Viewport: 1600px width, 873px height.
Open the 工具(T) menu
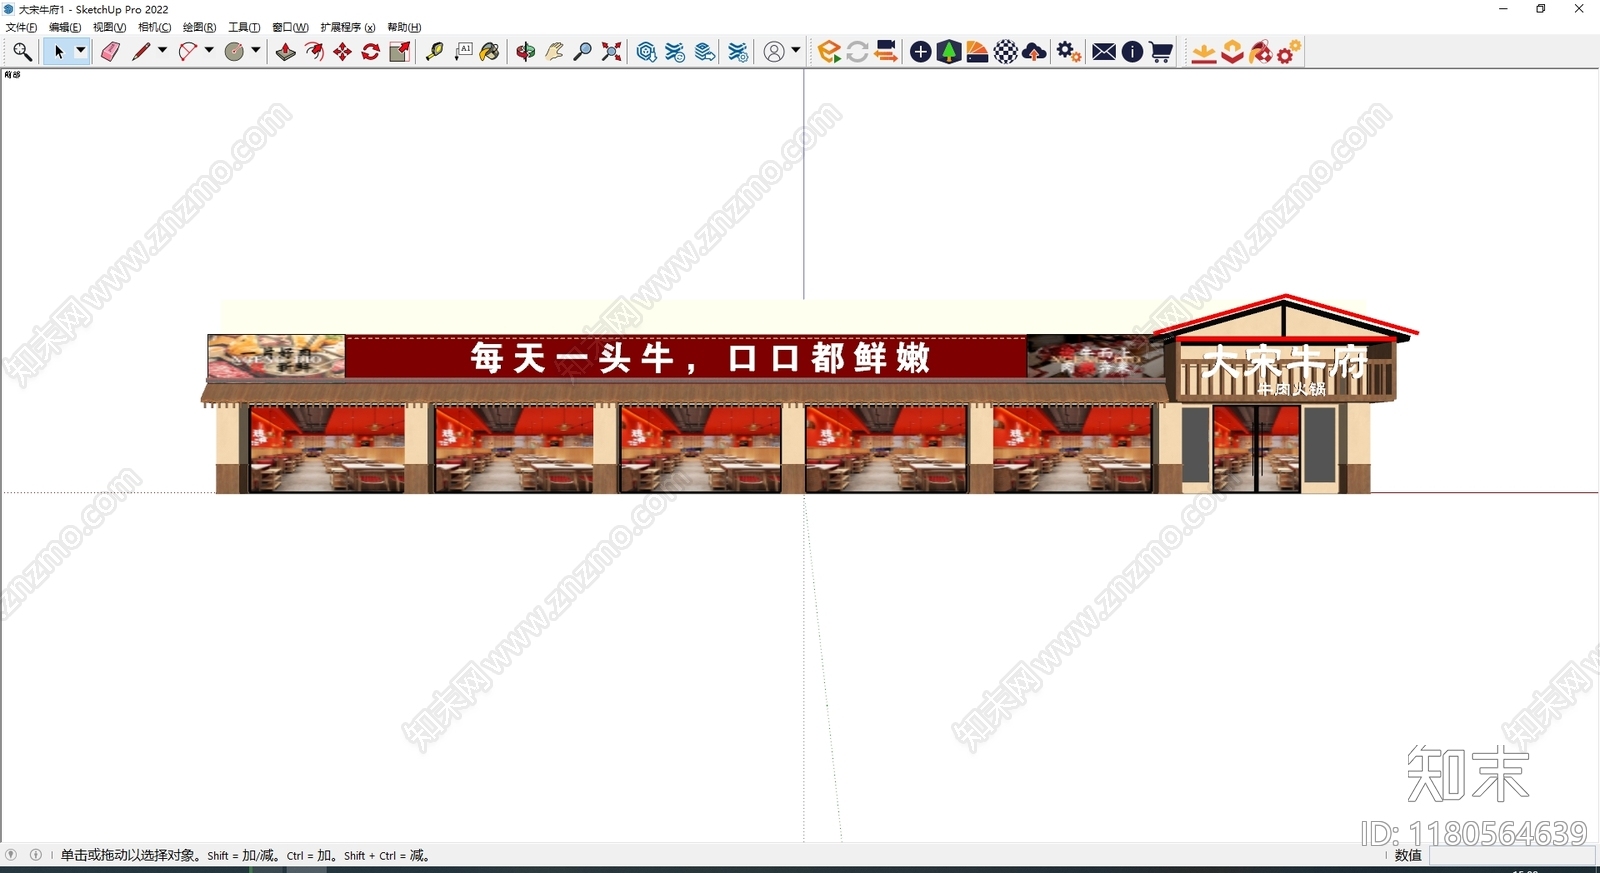pyautogui.click(x=244, y=28)
